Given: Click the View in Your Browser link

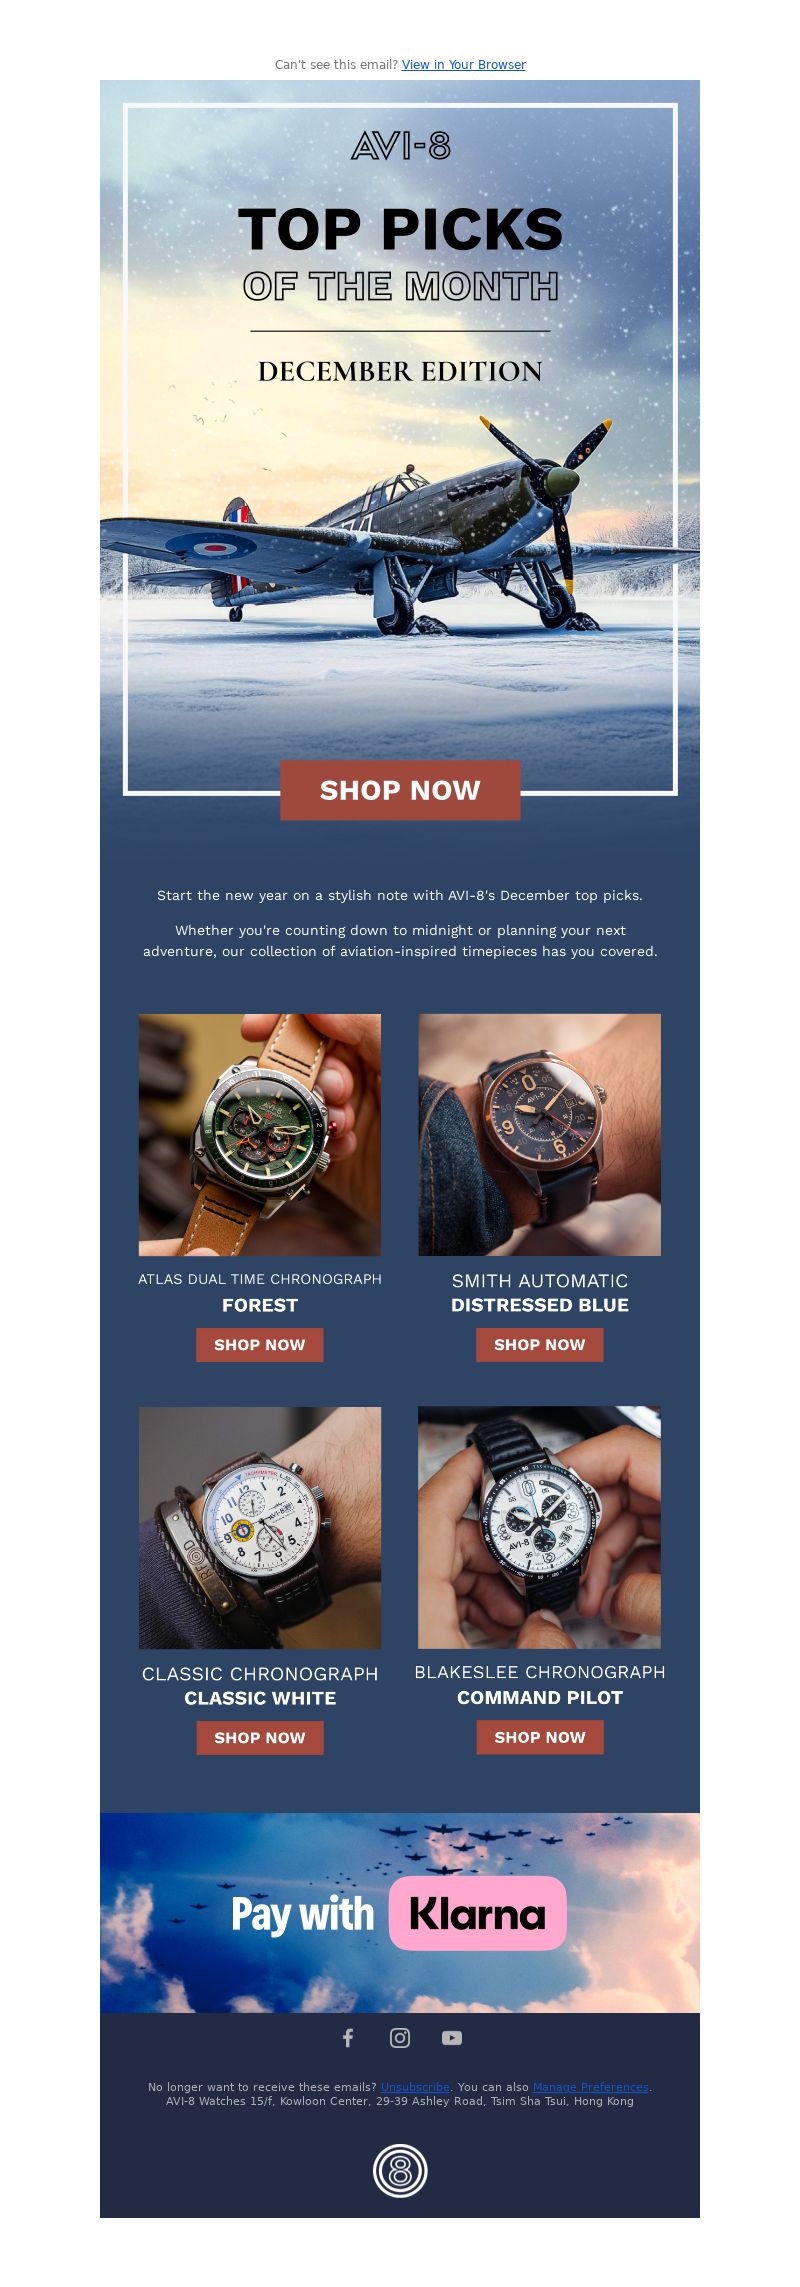Looking at the screenshot, I should (464, 65).
